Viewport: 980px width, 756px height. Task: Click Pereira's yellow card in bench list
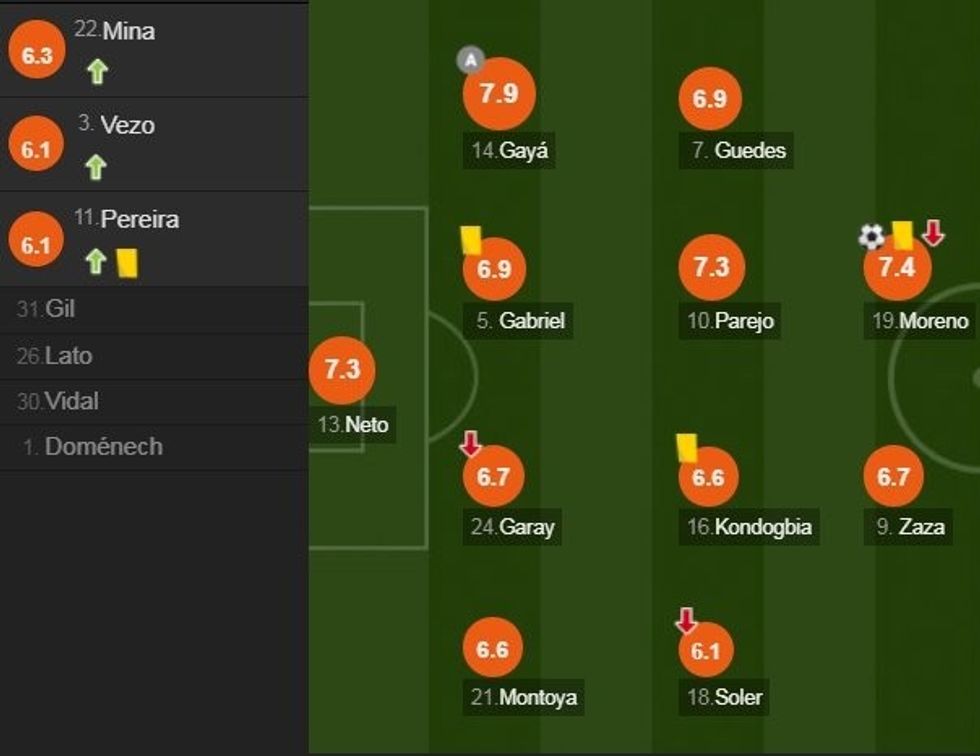click(127, 263)
